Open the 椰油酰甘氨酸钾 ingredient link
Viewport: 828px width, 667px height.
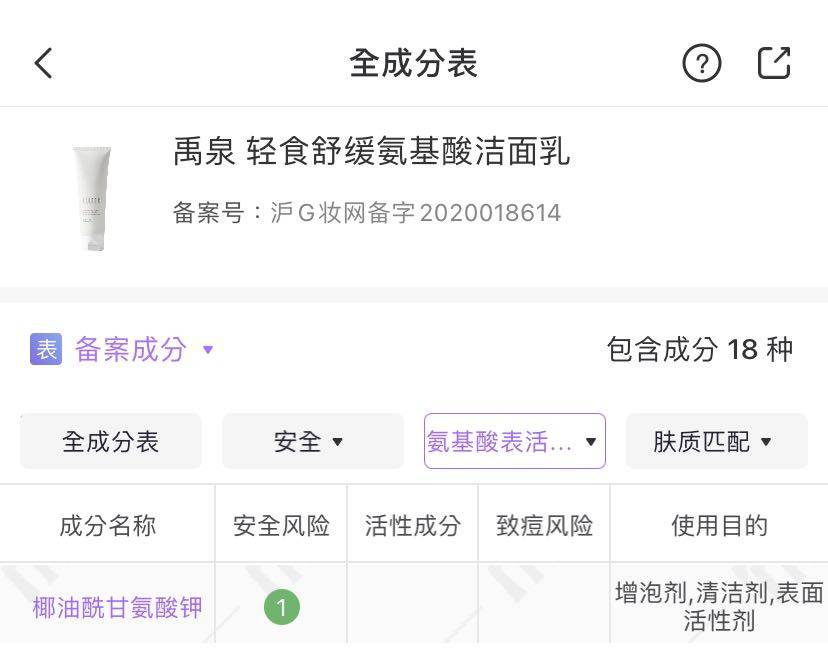pos(117,607)
